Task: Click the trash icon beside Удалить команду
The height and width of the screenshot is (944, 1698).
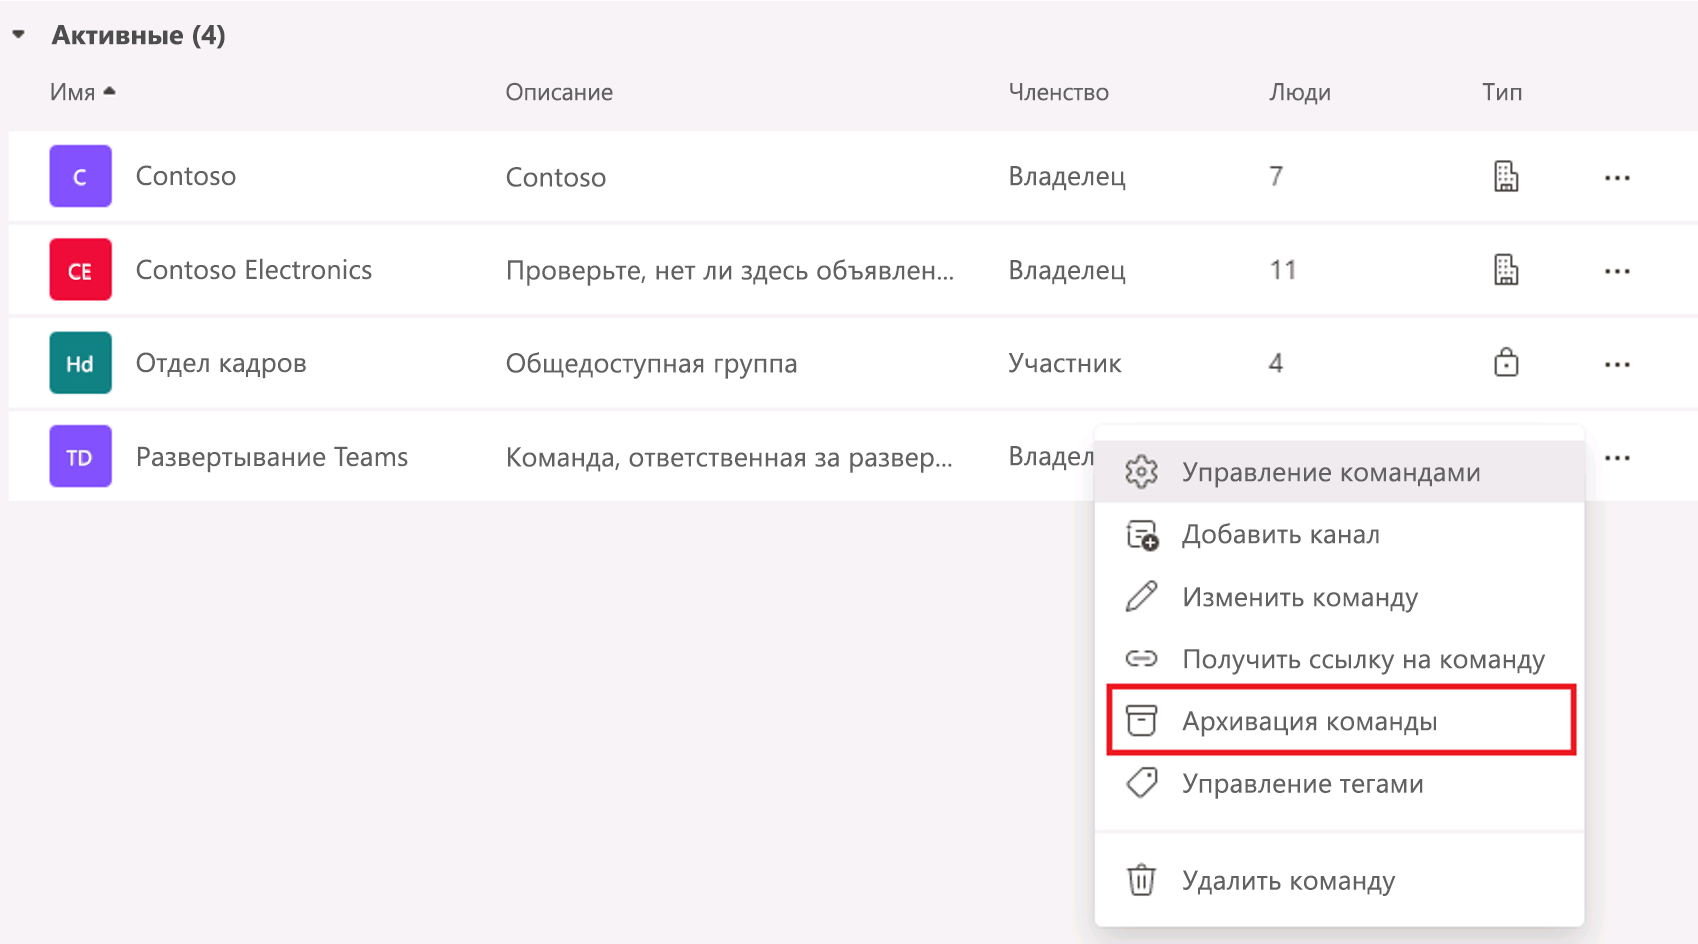Action: click(1141, 880)
